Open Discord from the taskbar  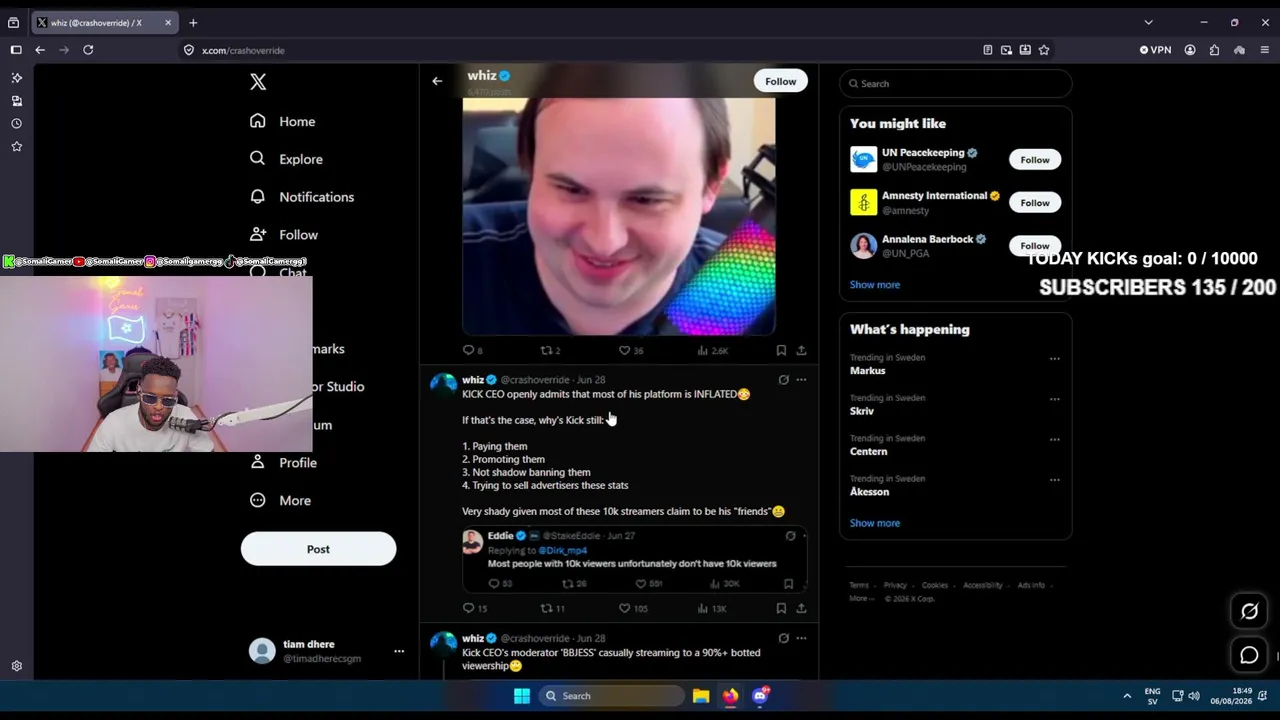760,696
